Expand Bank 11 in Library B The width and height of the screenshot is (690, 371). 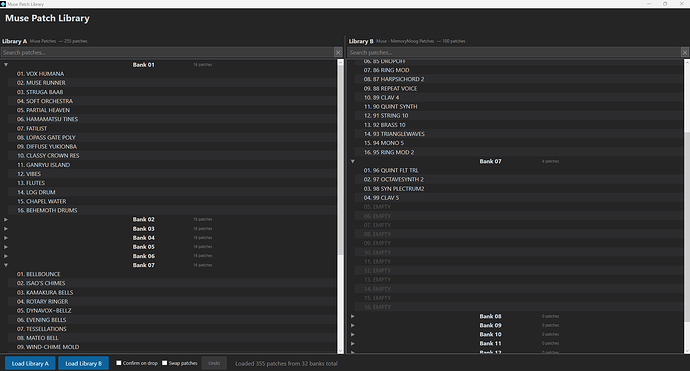tap(353, 343)
